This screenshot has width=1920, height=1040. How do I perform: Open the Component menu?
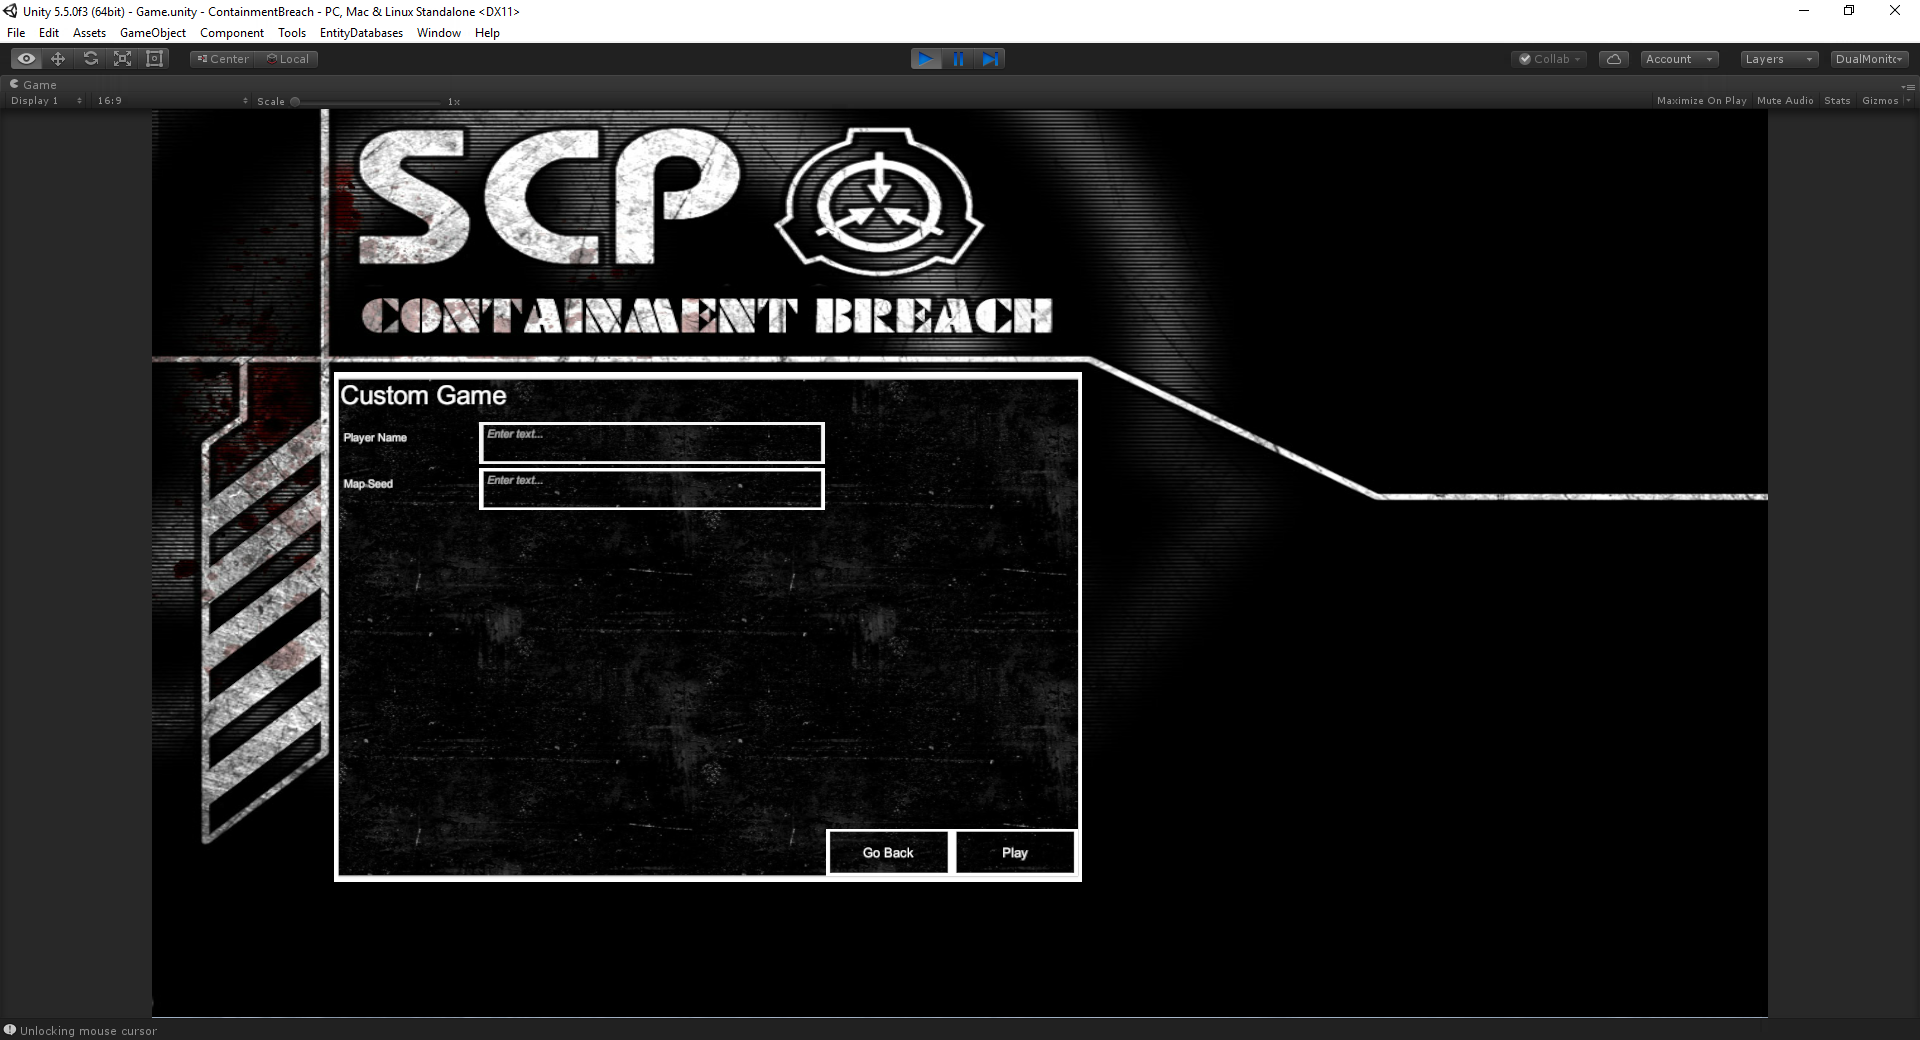pyautogui.click(x=232, y=33)
